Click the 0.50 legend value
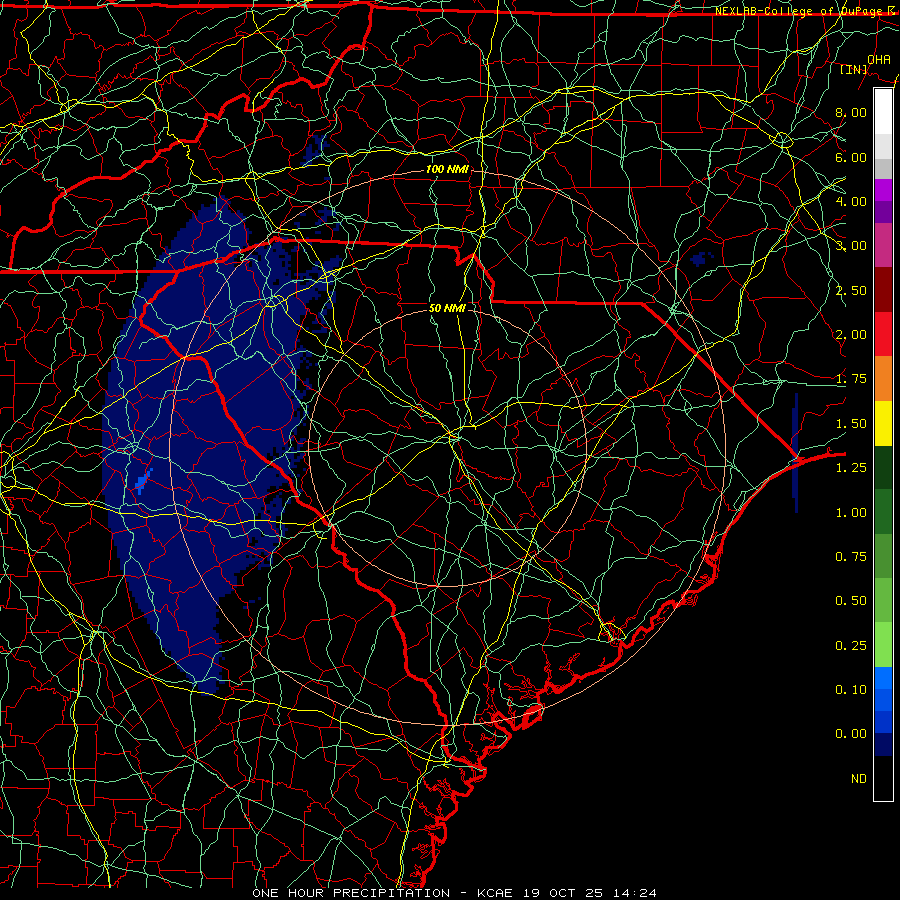Viewport: 900px width, 900px height. pos(851,601)
